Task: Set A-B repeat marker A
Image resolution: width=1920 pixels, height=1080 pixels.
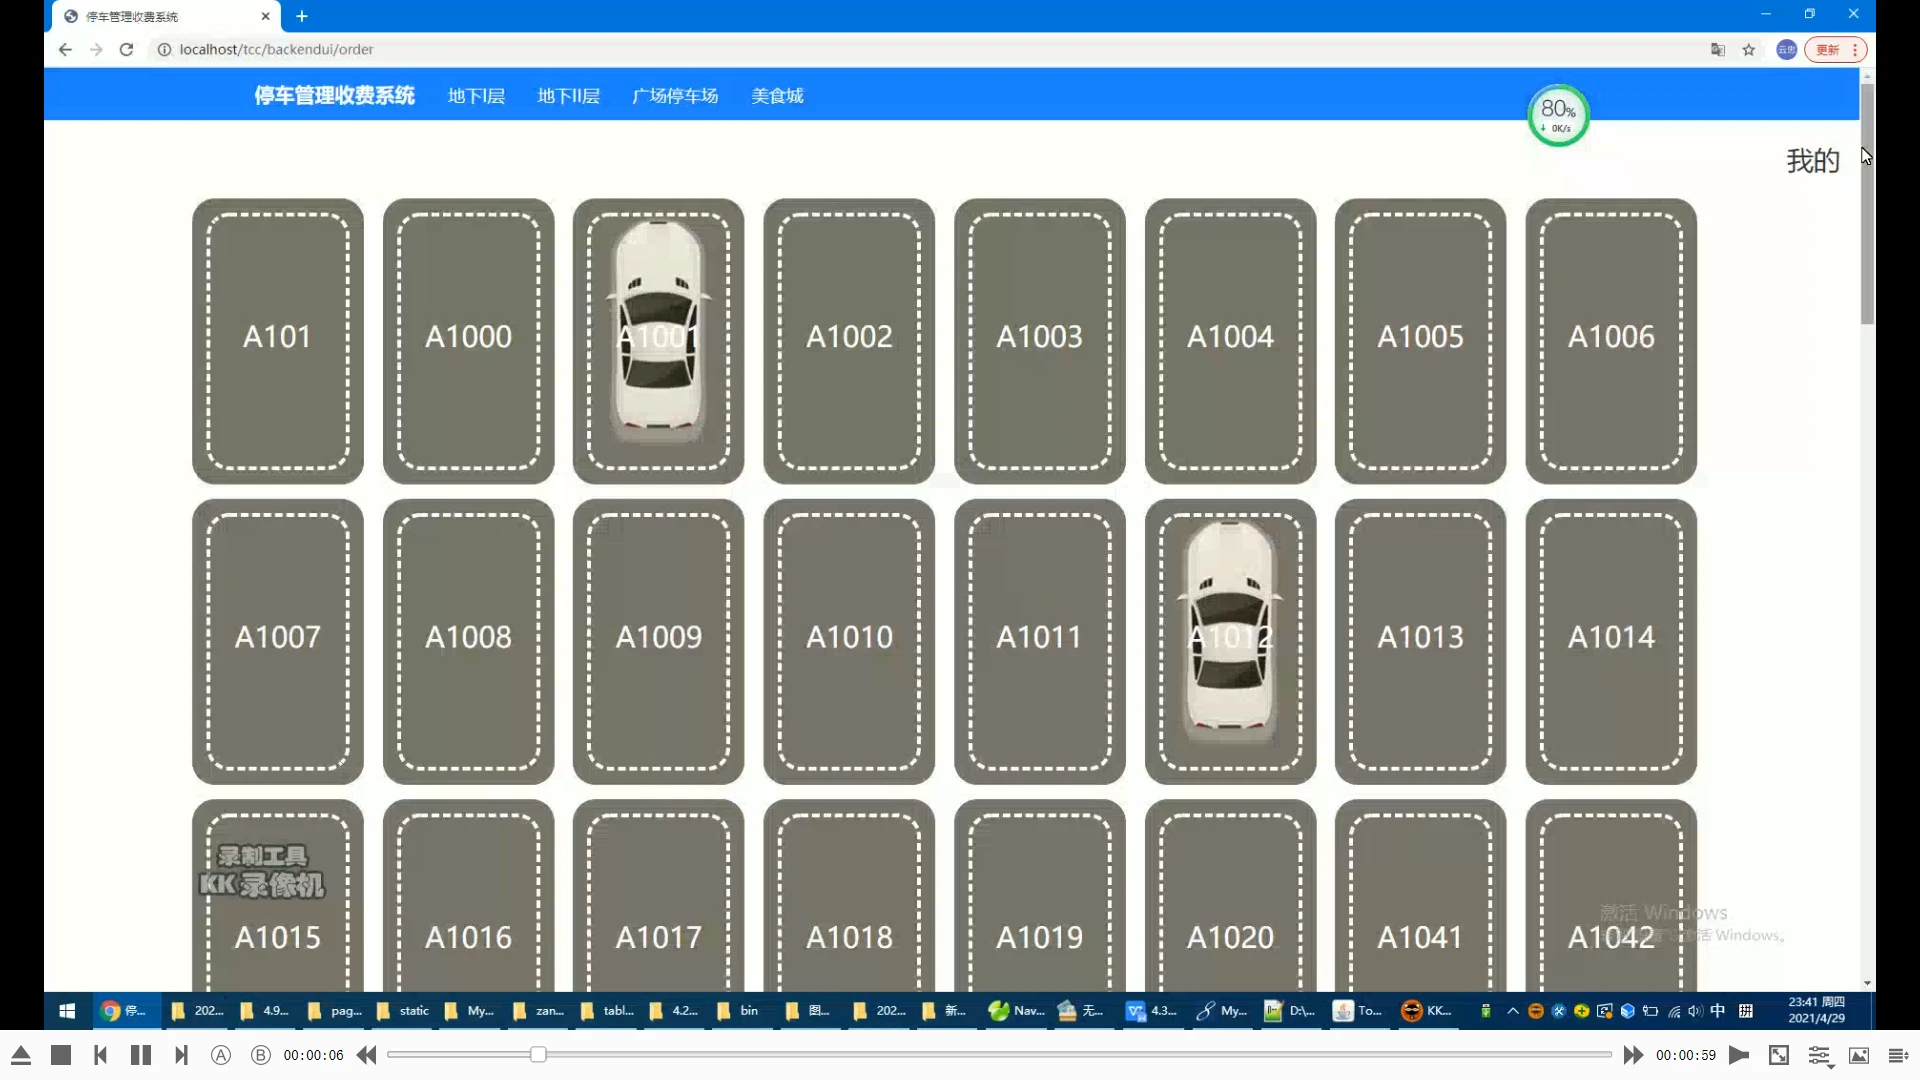Action: [x=221, y=1055]
